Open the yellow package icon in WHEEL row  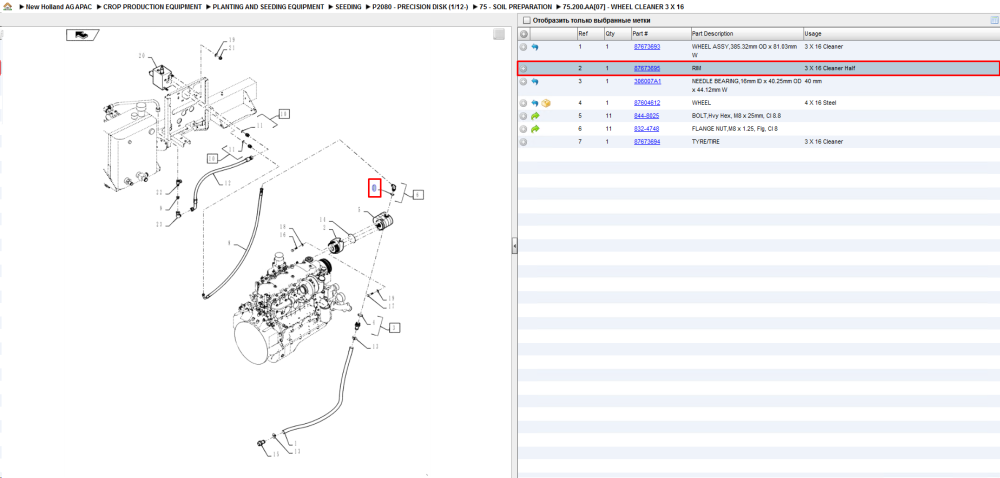[546, 103]
